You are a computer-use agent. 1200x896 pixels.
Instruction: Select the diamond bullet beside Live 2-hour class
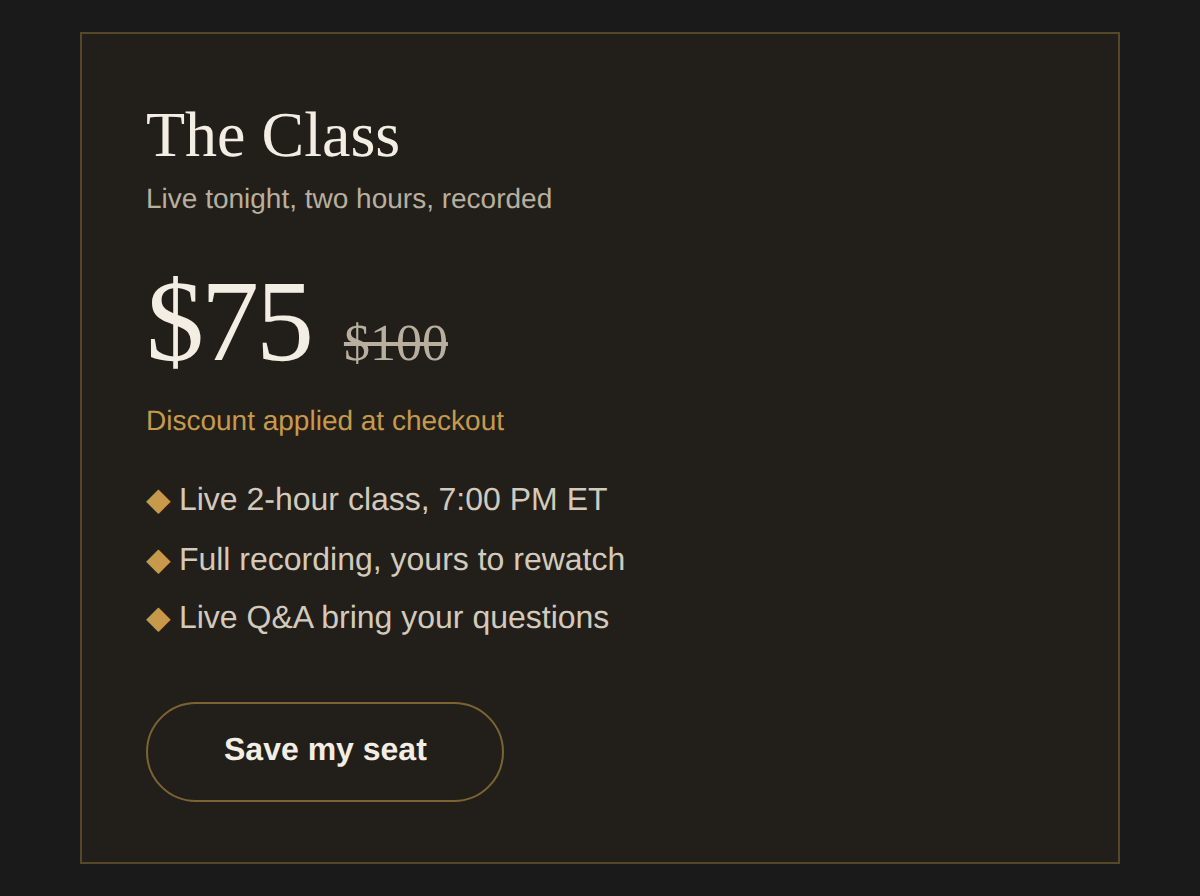coord(158,500)
